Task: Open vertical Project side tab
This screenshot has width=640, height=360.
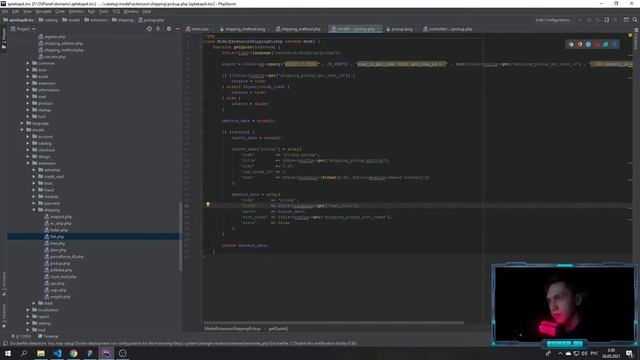Action: point(4,38)
